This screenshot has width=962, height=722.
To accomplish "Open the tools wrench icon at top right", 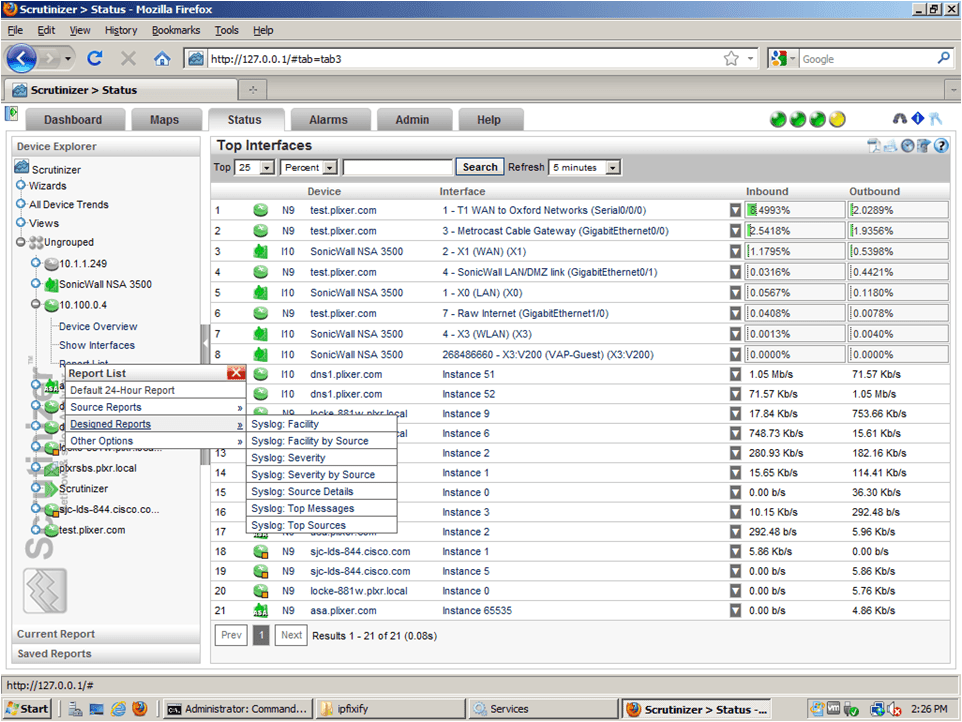I will (935, 119).
